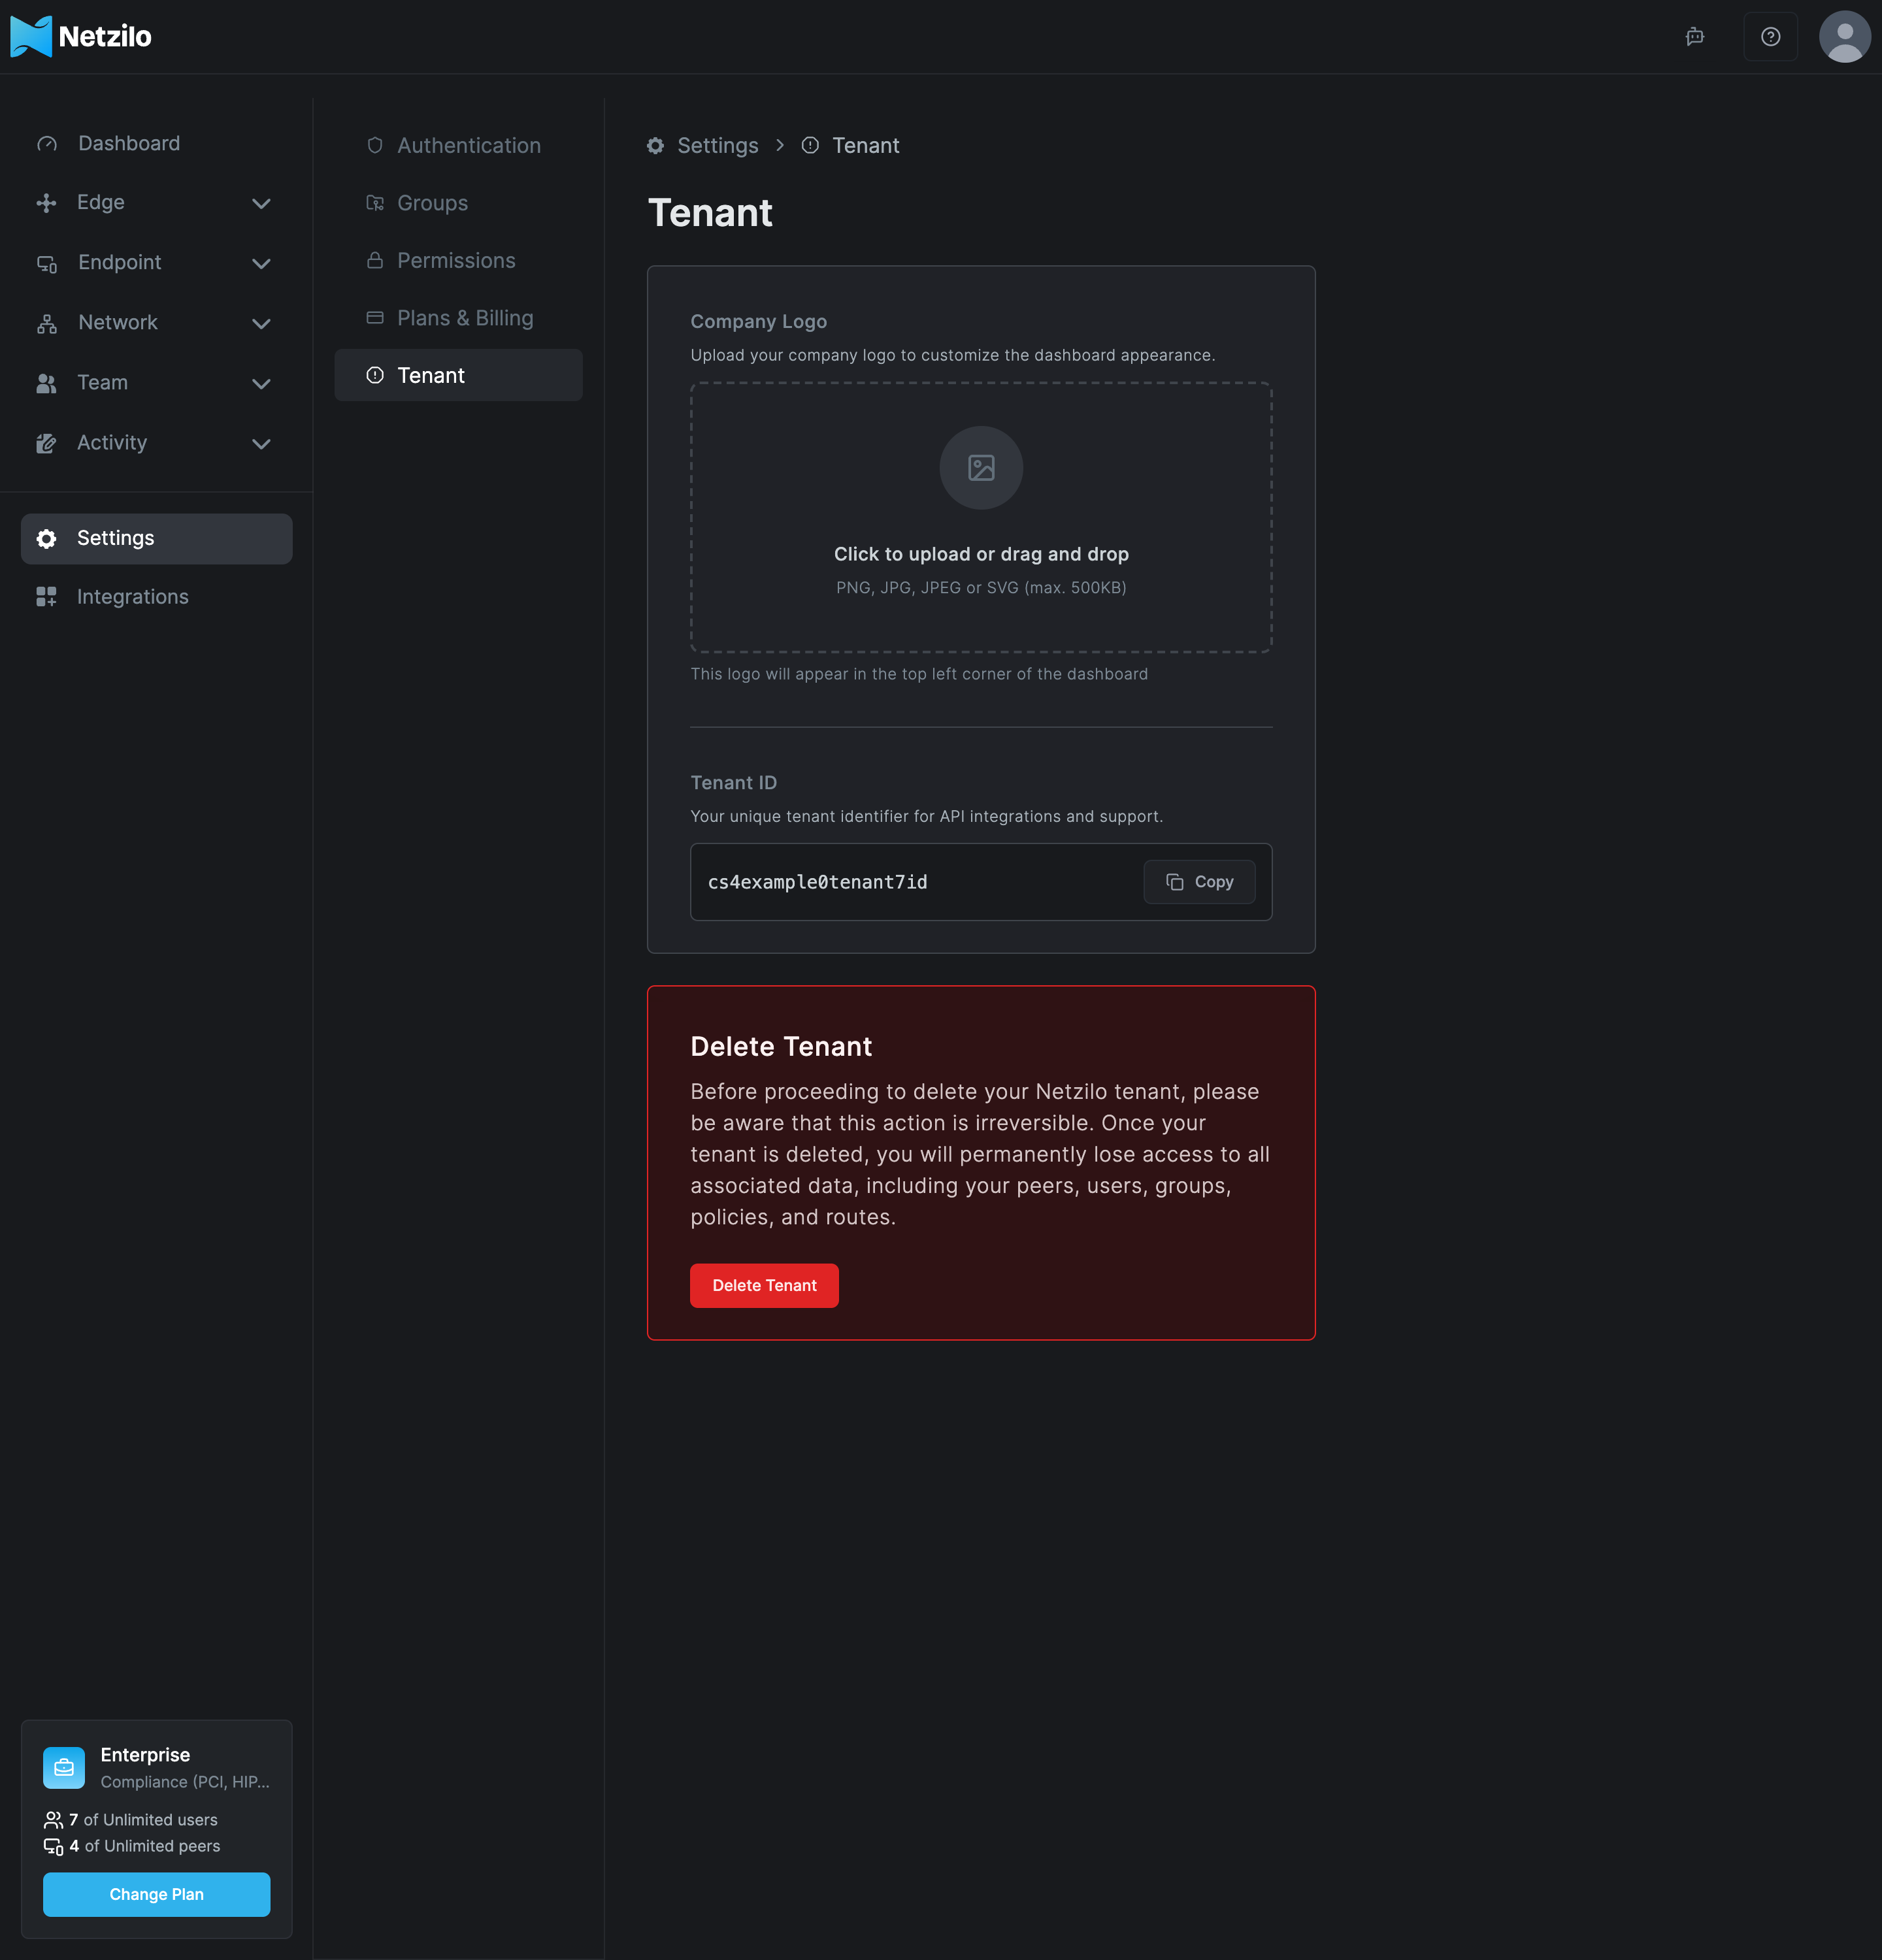This screenshot has width=1882, height=1960.
Task: Click the Netzilo brand name
Action: click(105, 37)
